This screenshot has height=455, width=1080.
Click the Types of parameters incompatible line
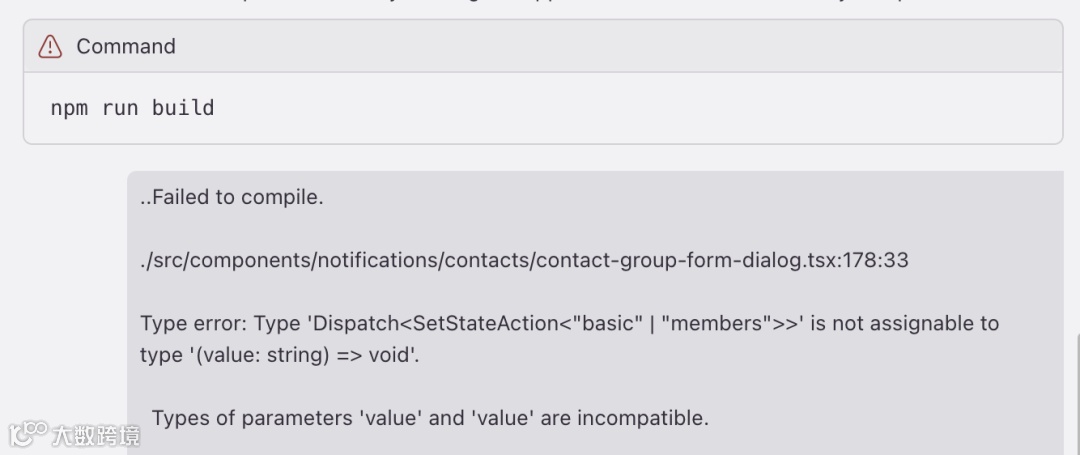430,418
